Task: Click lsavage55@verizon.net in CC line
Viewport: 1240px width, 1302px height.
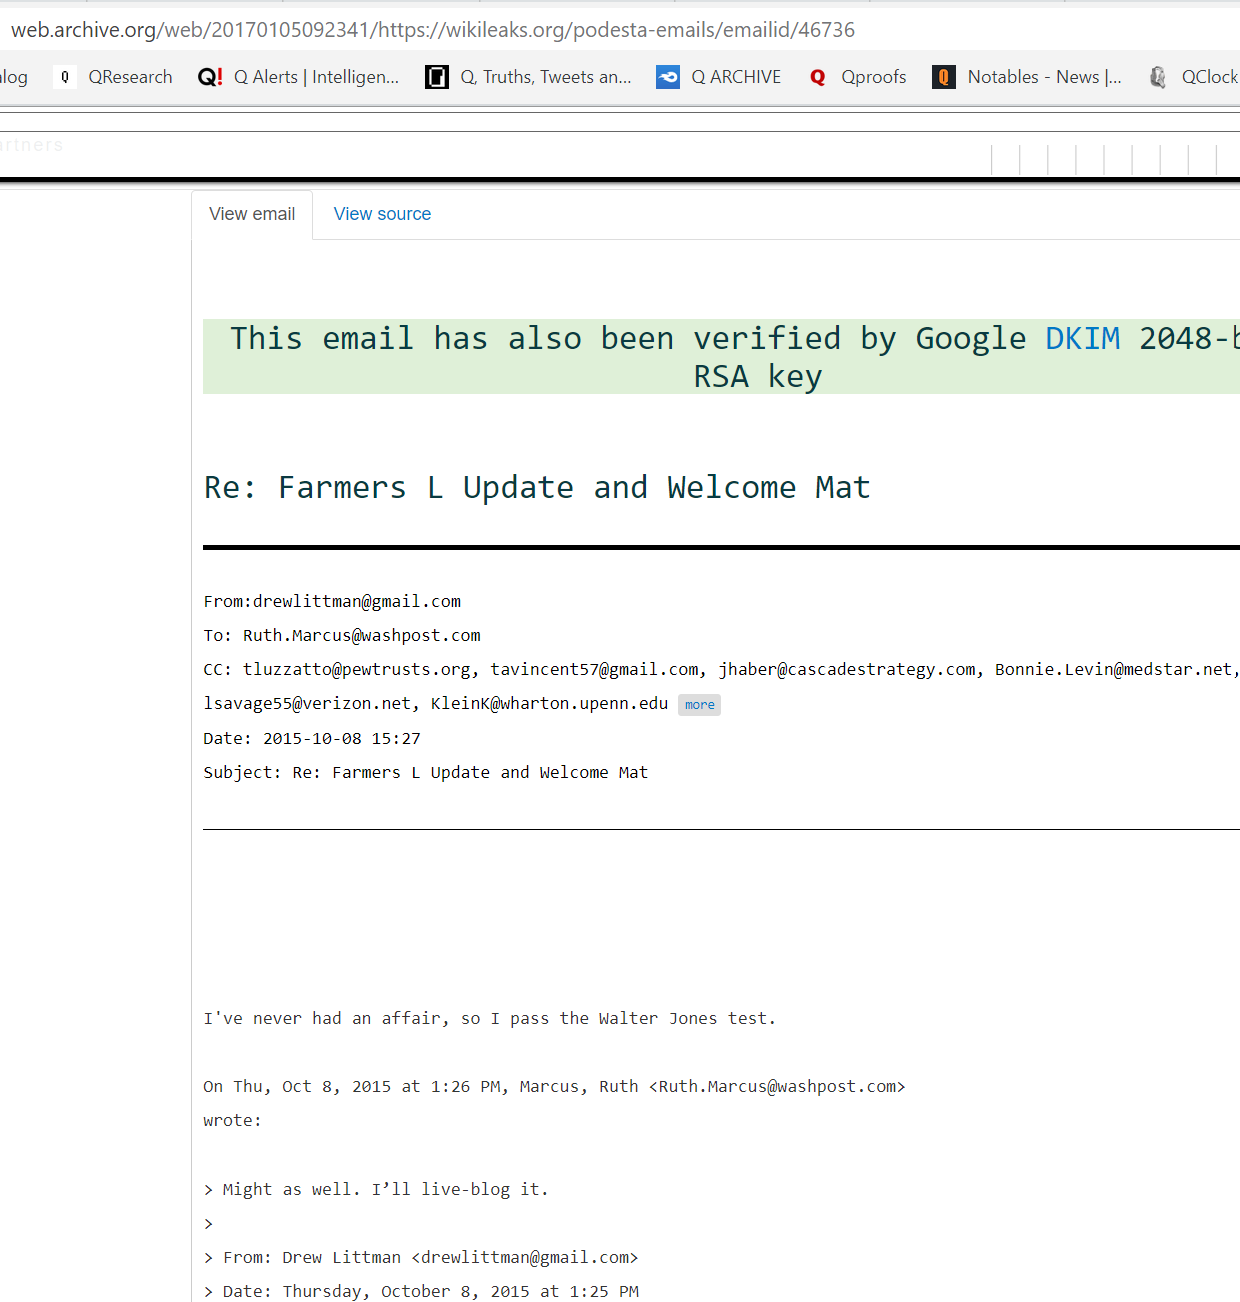Action: 307,704
